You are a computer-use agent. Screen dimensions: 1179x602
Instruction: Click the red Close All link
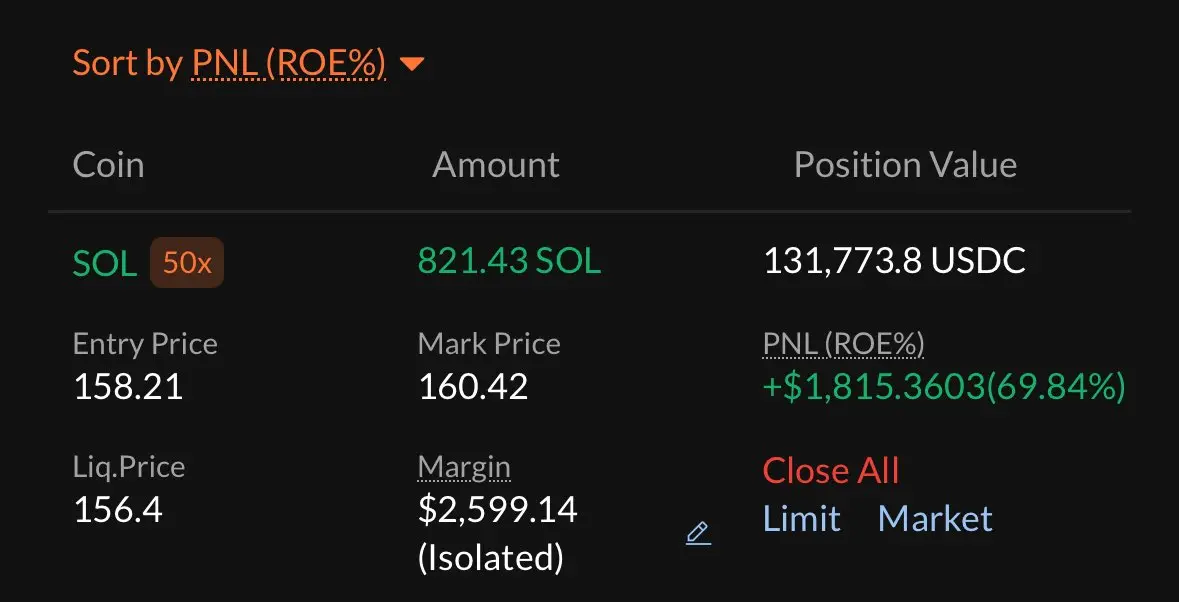pyautogui.click(x=831, y=471)
